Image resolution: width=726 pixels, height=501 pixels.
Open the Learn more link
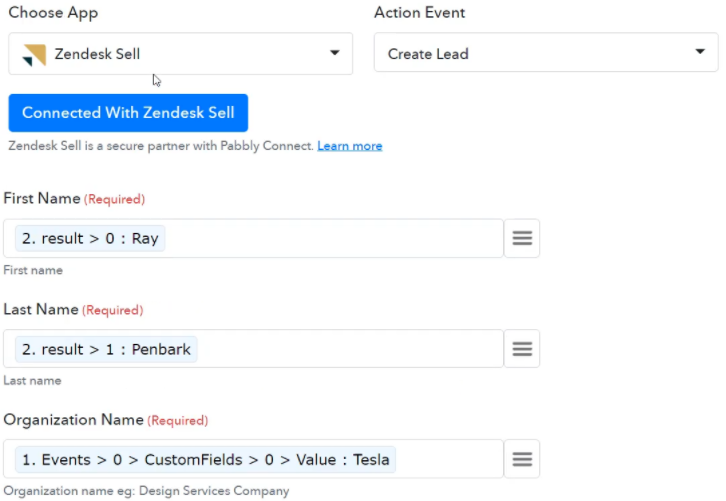pos(350,146)
